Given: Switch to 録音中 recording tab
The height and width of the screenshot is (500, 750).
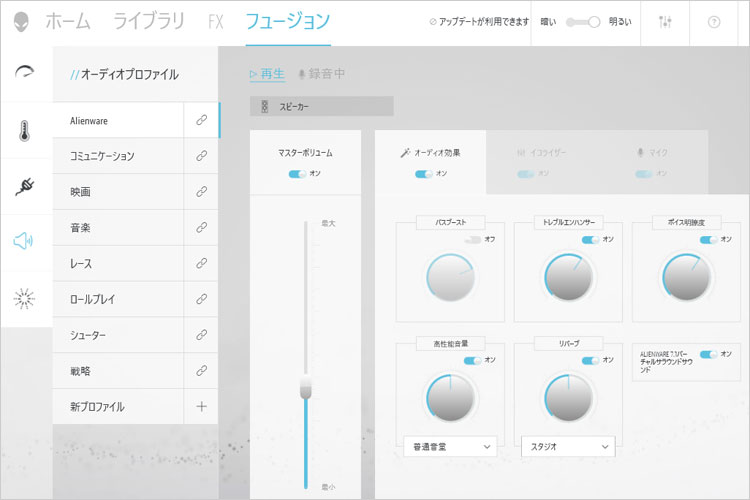Looking at the screenshot, I should (321, 74).
